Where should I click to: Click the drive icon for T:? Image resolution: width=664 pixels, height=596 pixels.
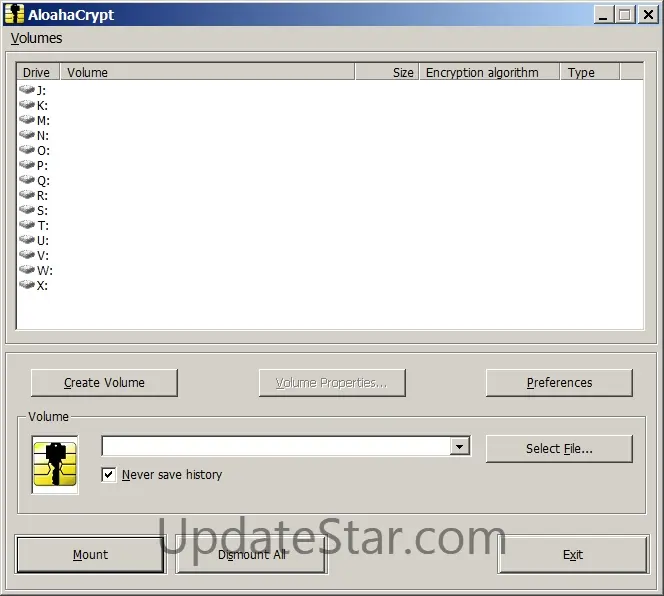click(27, 225)
